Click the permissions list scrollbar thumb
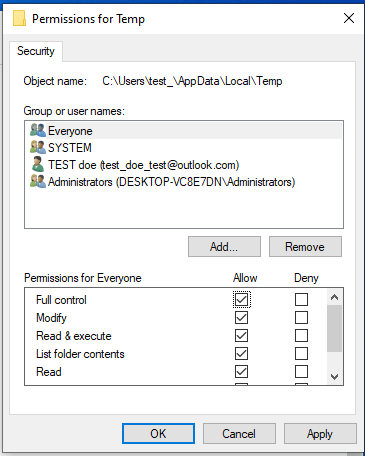Screen dimensions: 365x456 tap(334, 328)
